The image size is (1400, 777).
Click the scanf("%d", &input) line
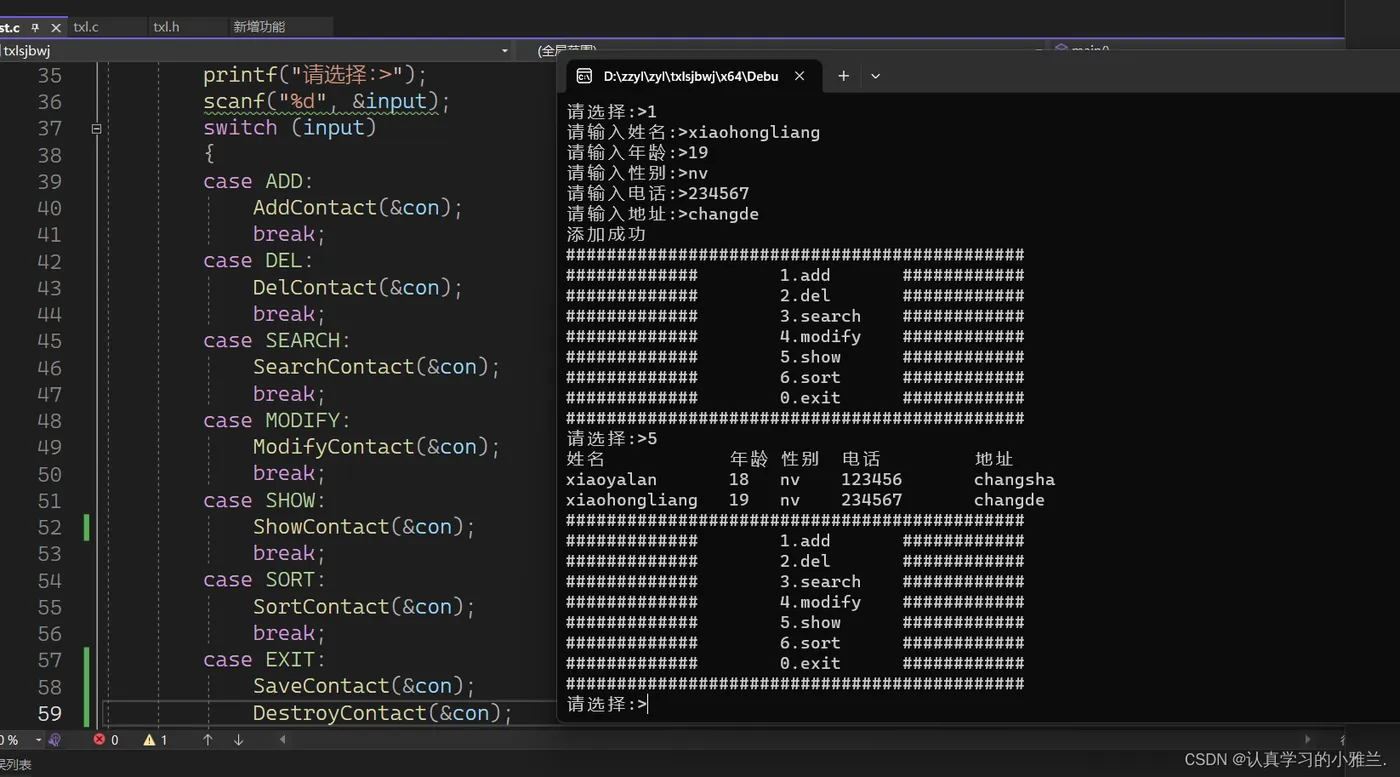coord(327,102)
